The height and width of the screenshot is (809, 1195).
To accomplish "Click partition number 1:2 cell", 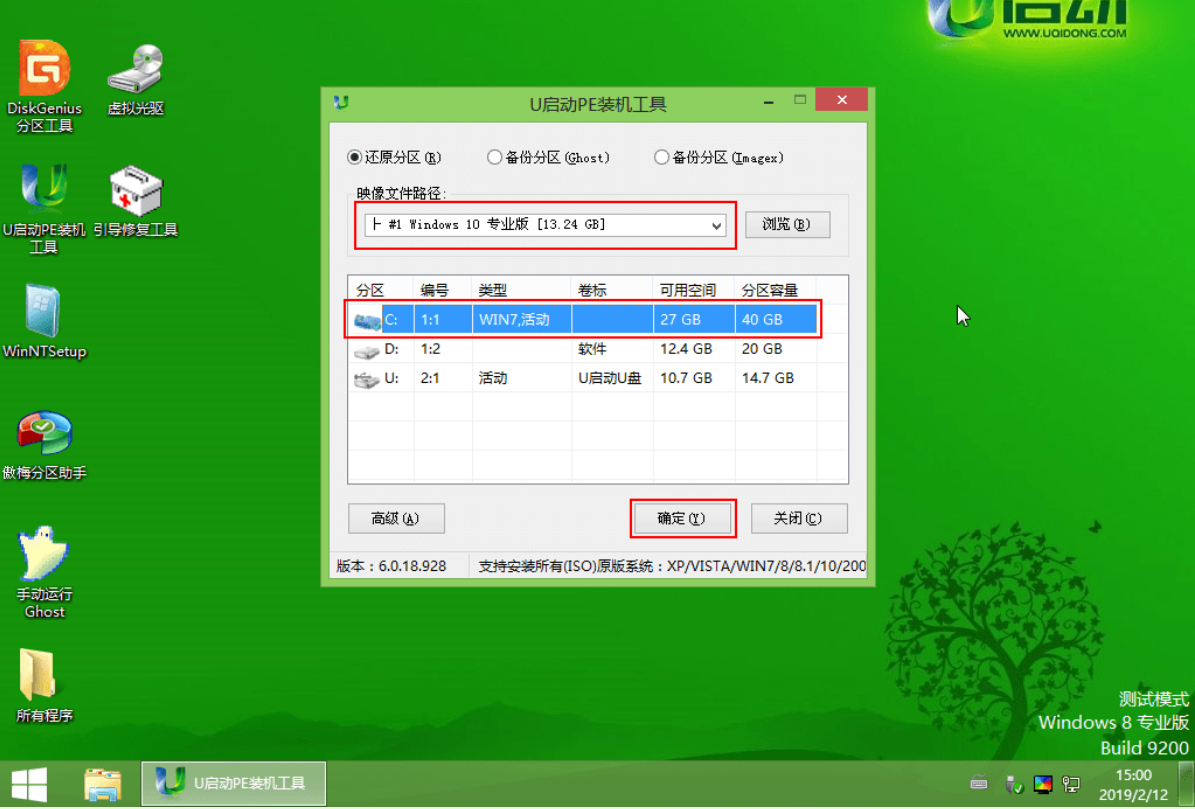I will click(x=443, y=349).
